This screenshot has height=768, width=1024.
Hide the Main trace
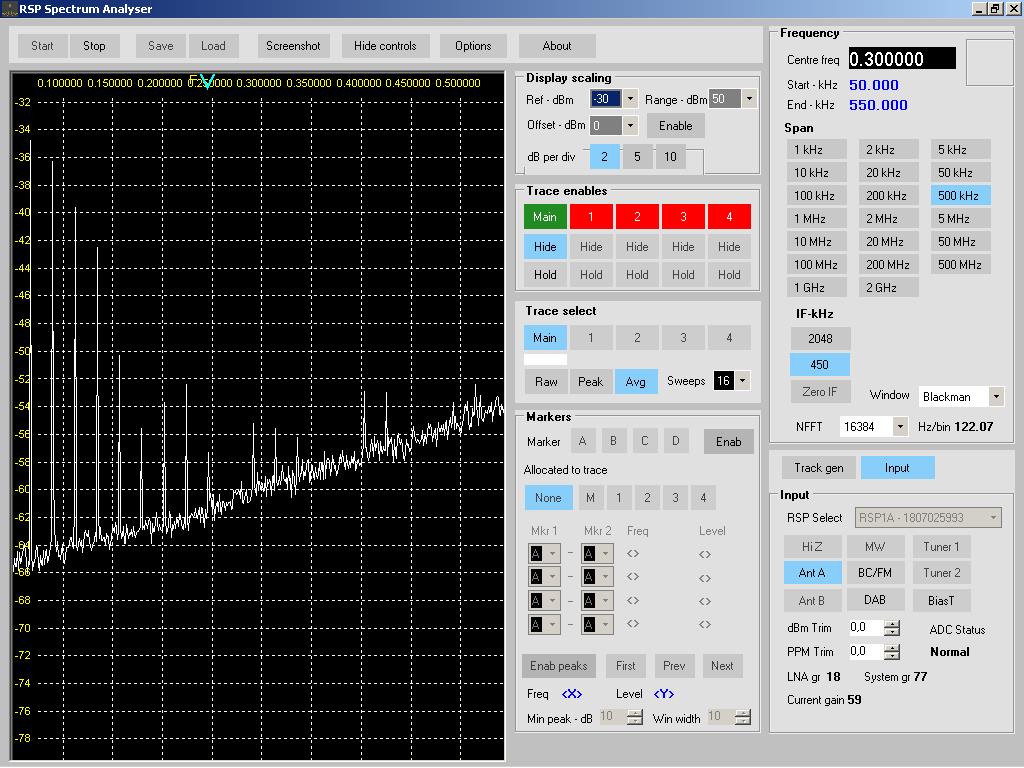click(545, 247)
